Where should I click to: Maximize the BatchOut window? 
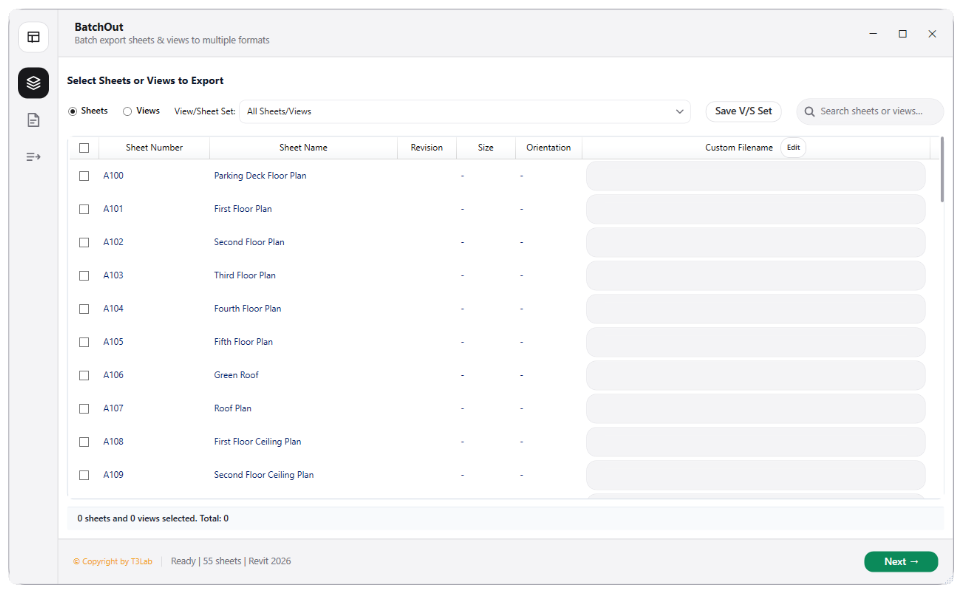pyautogui.click(x=902, y=34)
